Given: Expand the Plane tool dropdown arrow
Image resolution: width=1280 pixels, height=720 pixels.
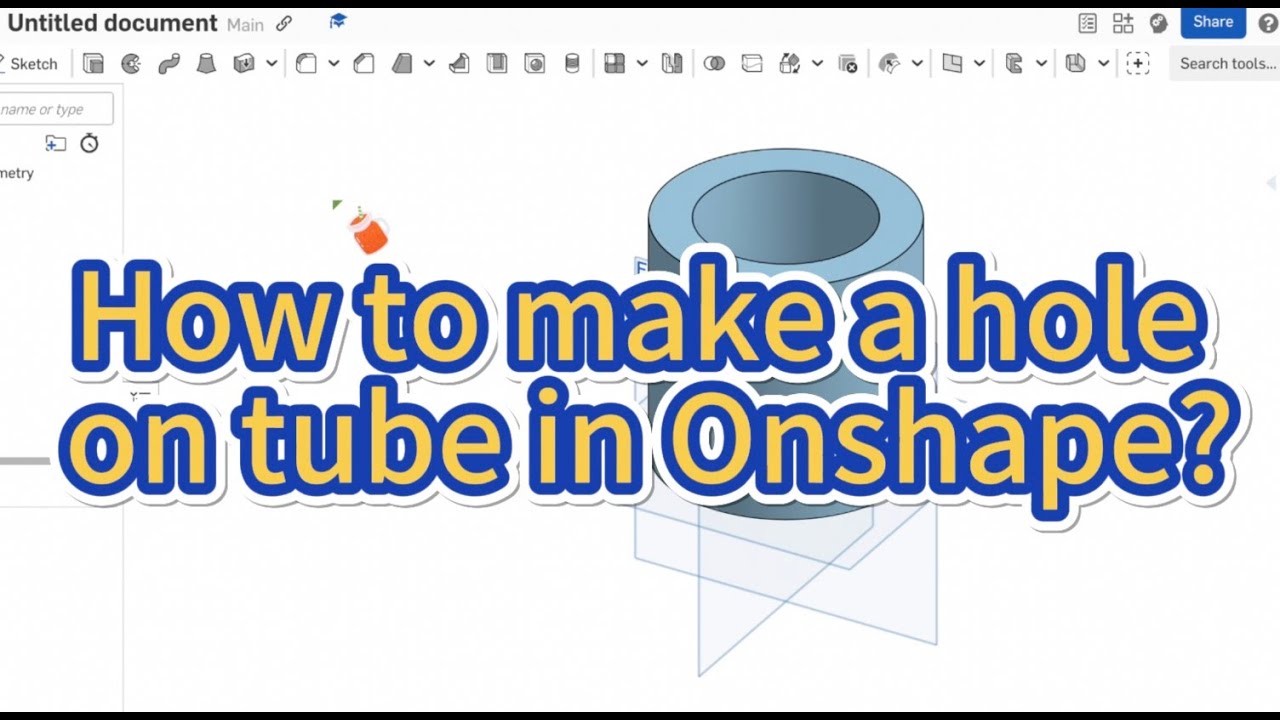Looking at the screenshot, I should (979, 64).
